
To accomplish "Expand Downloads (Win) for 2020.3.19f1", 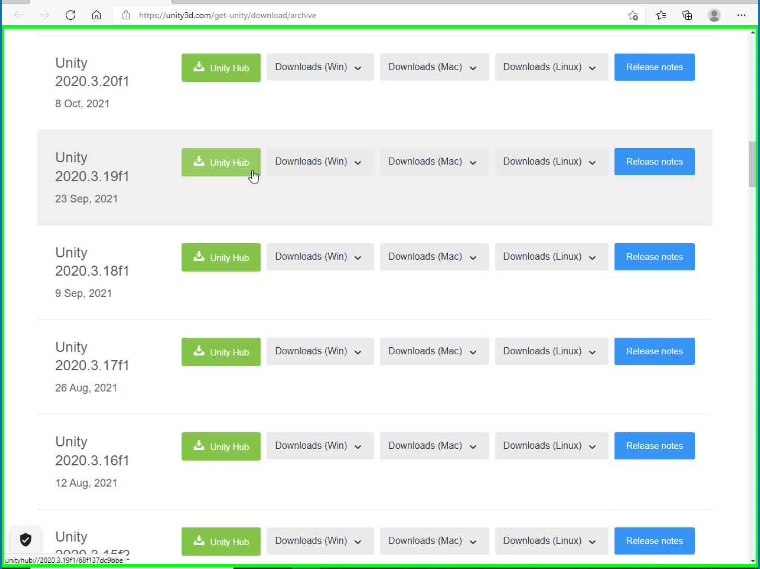I will [x=320, y=161].
